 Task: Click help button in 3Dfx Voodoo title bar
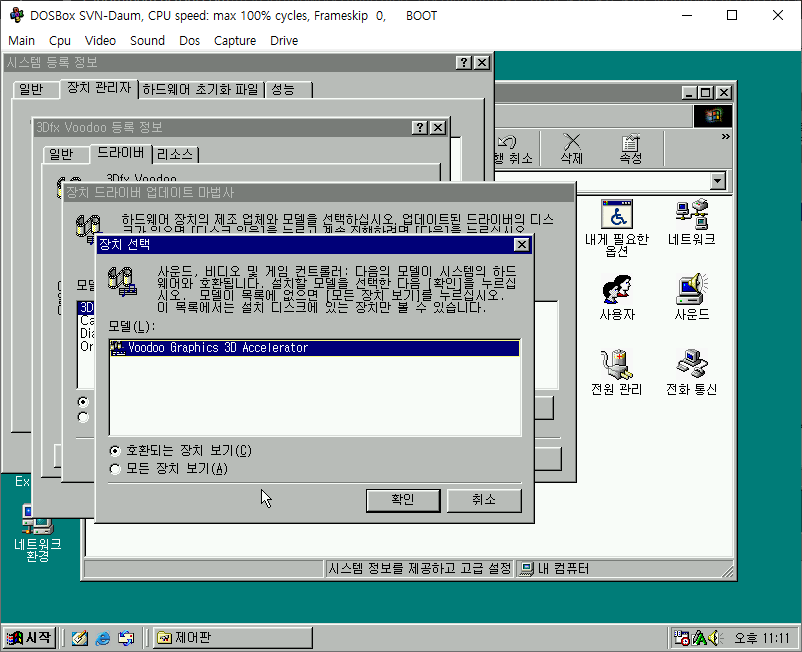click(x=419, y=127)
